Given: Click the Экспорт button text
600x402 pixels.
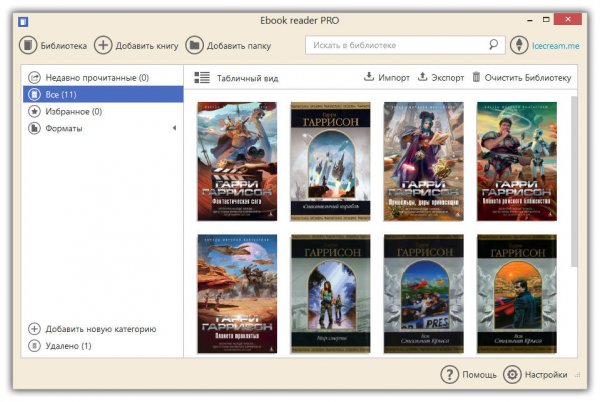Looking at the screenshot, I should click(x=448, y=78).
